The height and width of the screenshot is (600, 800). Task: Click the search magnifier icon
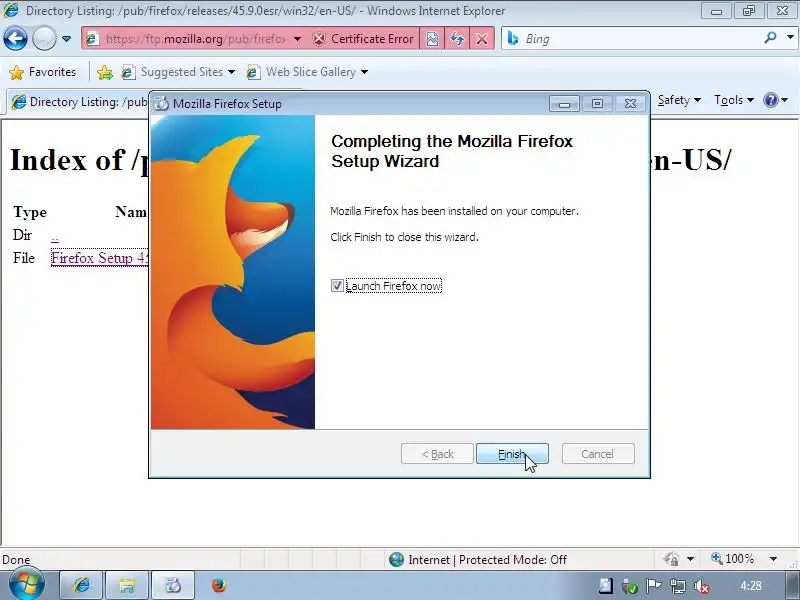[x=770, y=37]
